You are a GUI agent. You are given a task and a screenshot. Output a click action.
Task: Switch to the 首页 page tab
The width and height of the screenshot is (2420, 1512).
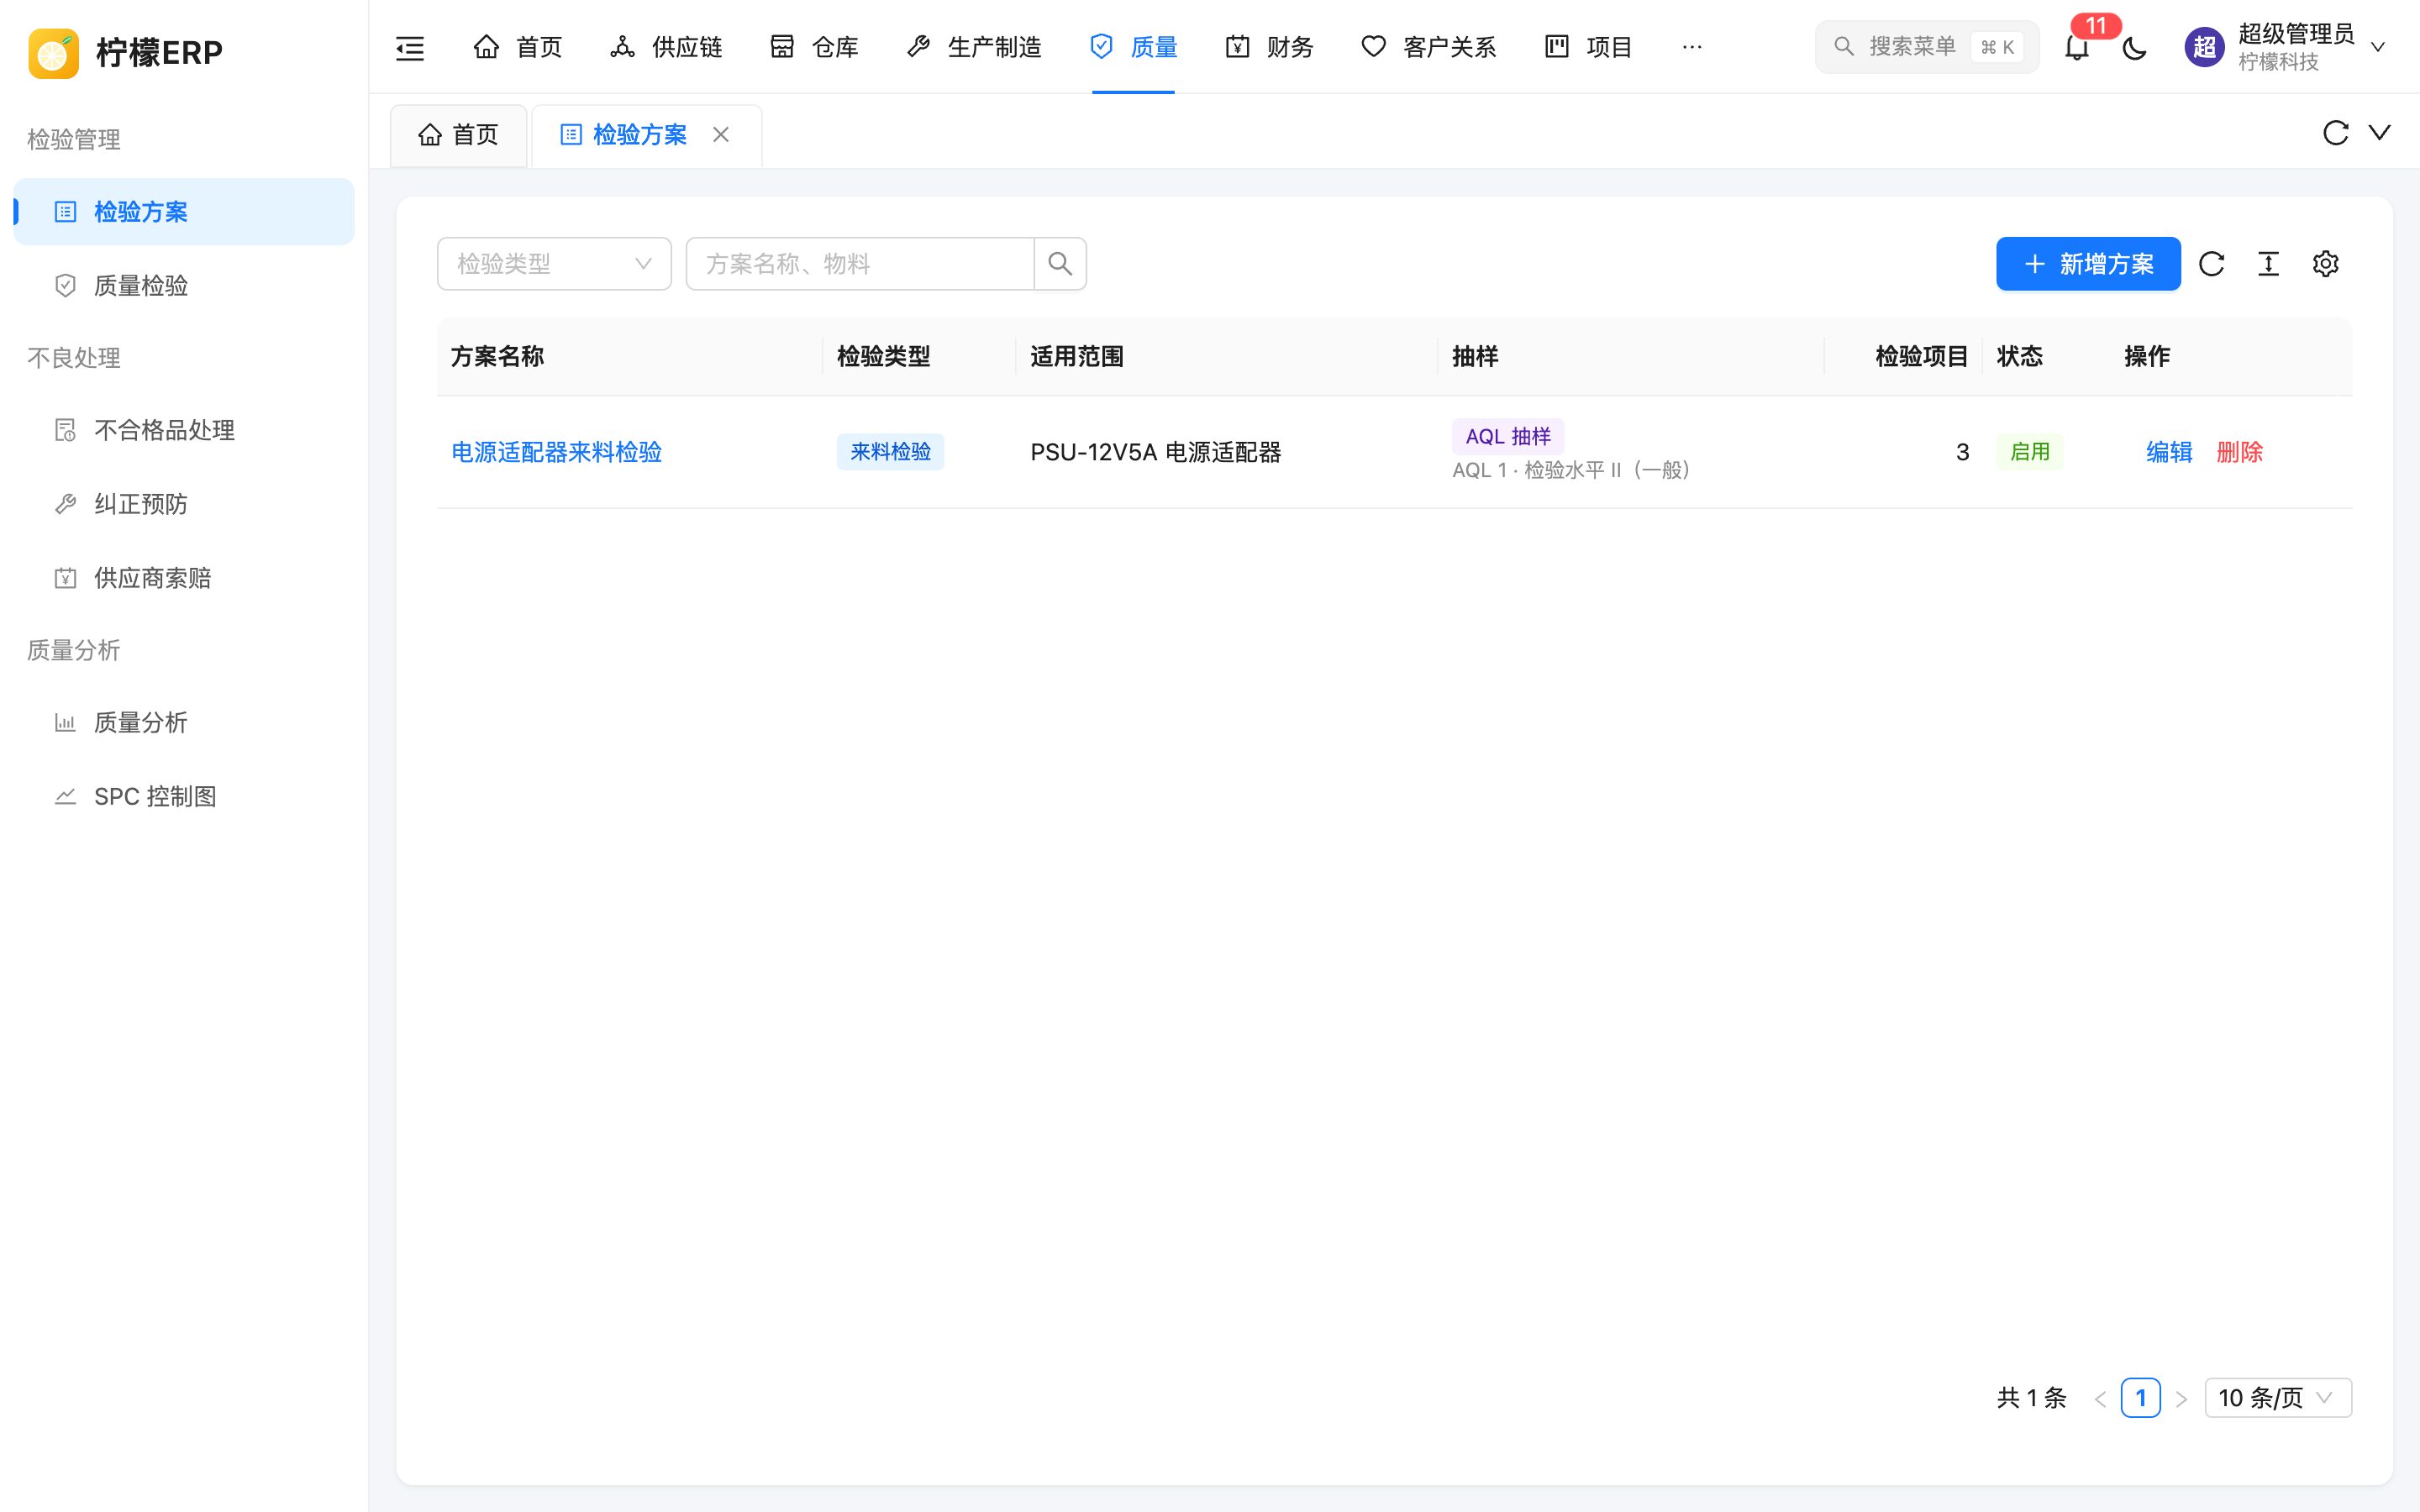[458, 135]
